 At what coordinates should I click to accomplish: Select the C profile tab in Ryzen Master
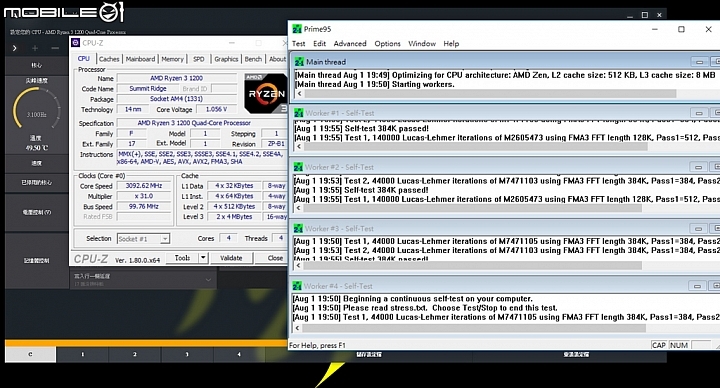click(30, 354)
